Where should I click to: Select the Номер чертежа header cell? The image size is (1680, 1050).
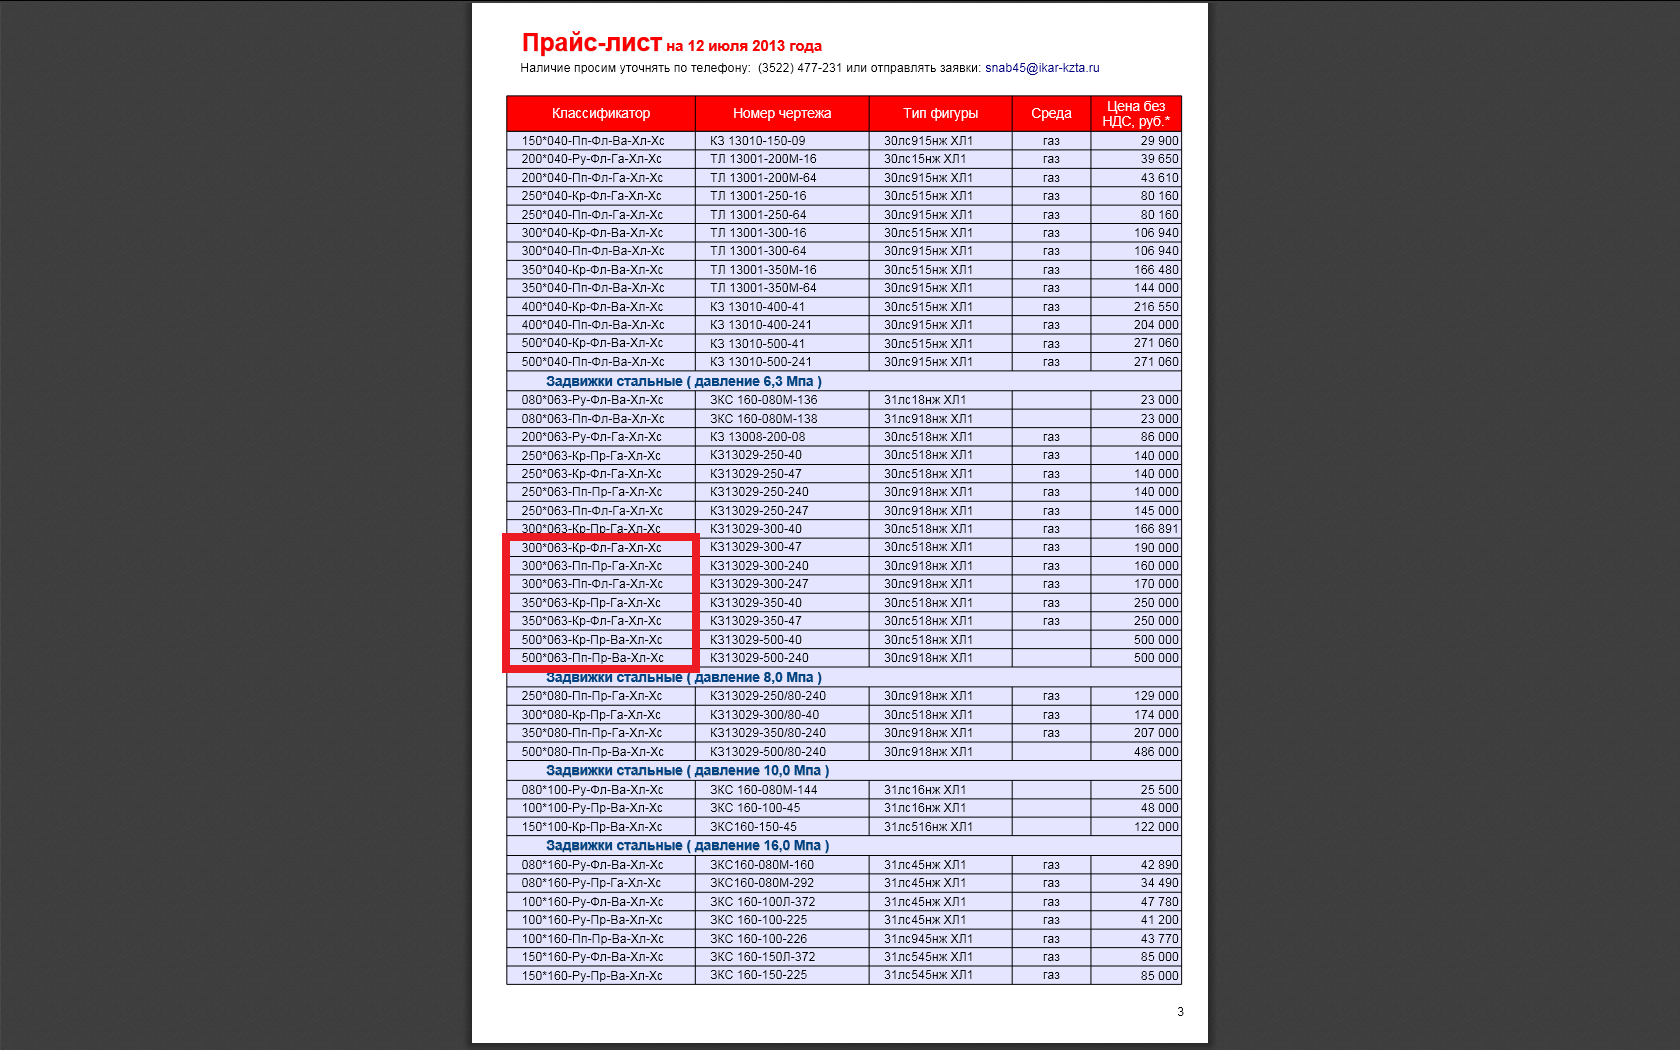pyautogui.click(x=781, y=113)
